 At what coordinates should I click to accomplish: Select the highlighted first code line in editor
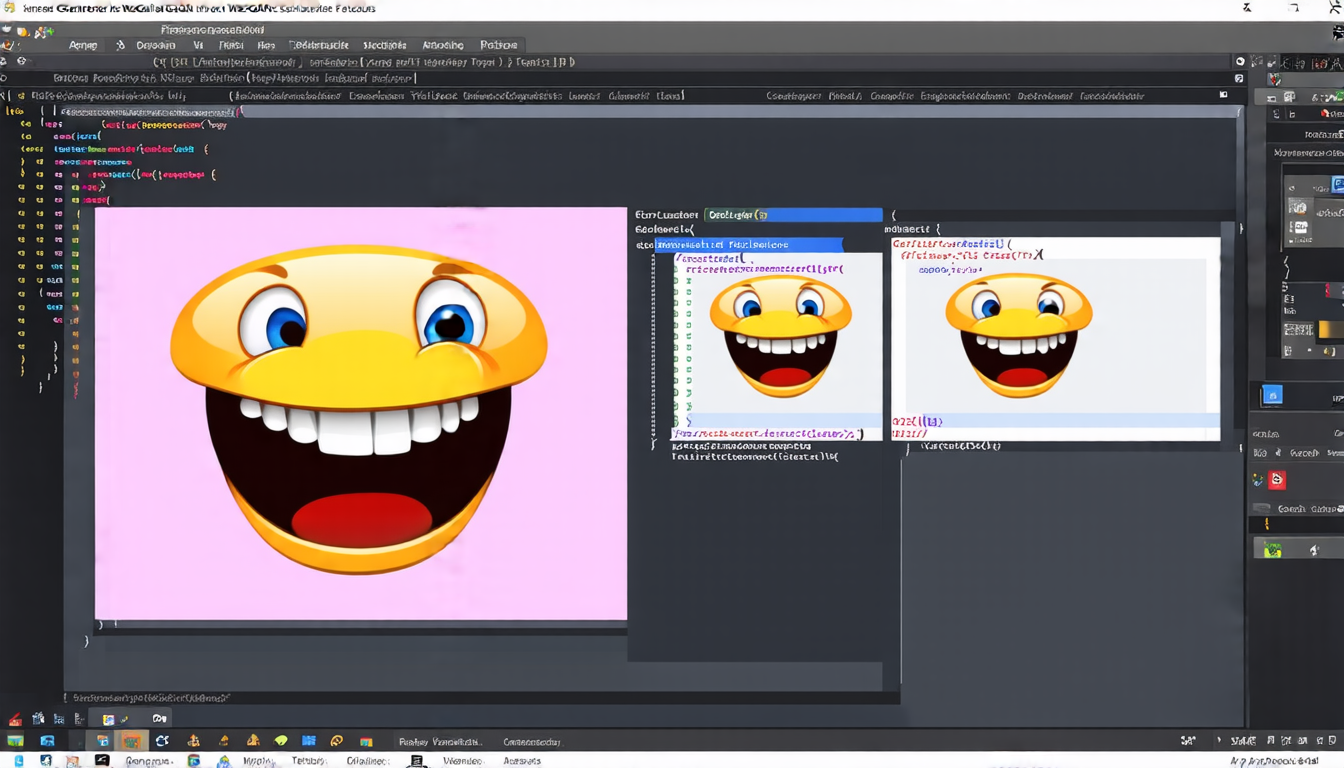(x=148, y=112)
